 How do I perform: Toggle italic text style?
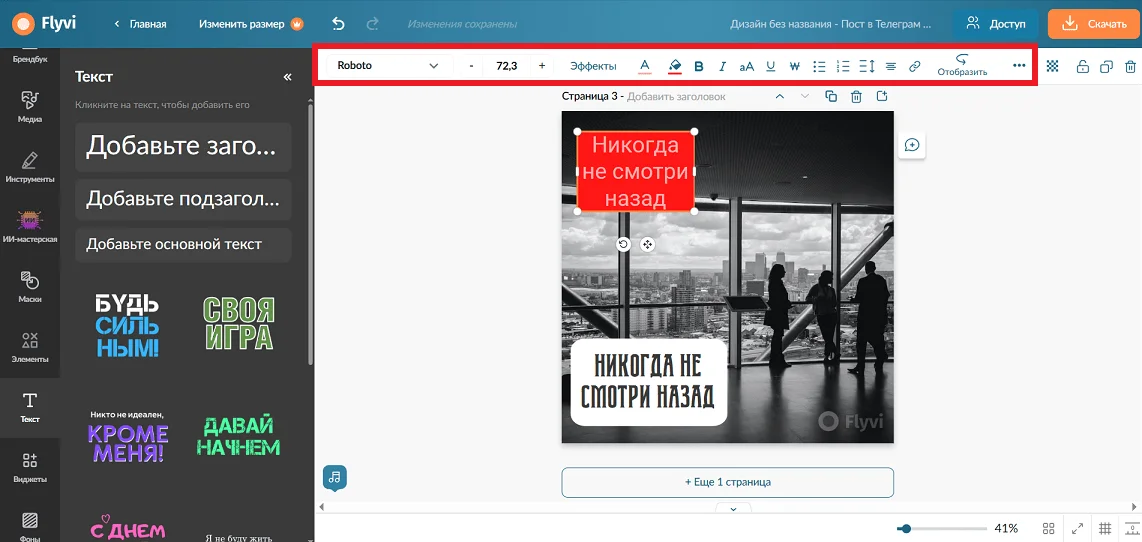[x=722, y=66]
